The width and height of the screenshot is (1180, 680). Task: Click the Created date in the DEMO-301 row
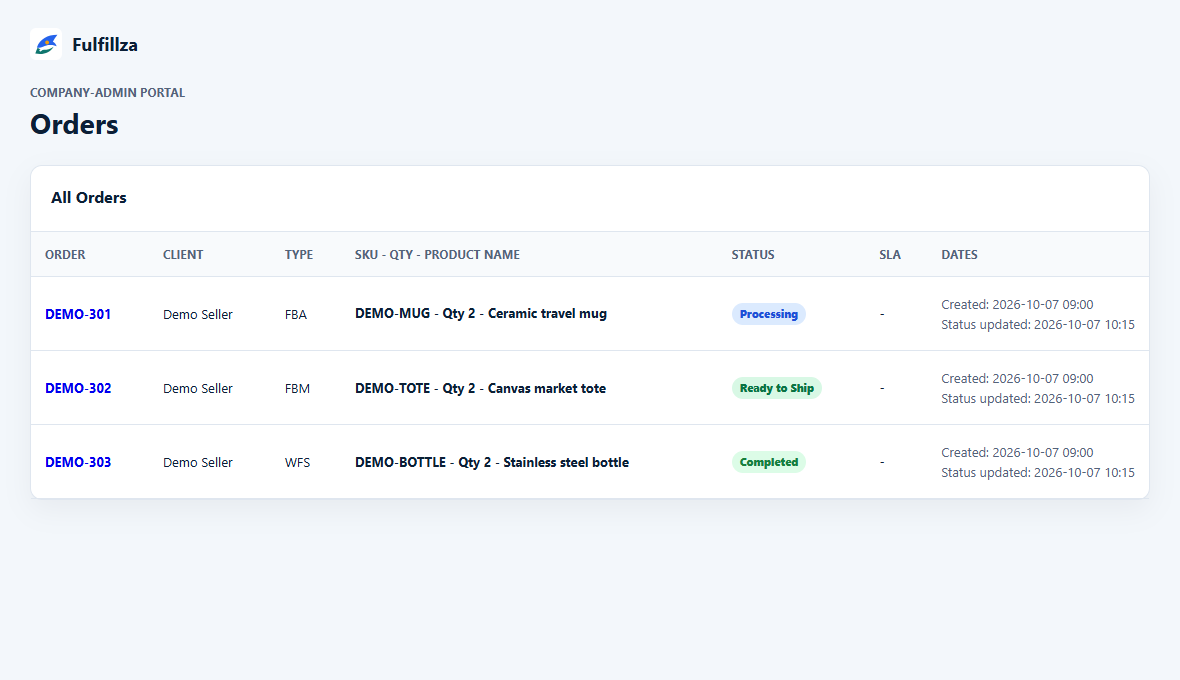[1017, 305]
